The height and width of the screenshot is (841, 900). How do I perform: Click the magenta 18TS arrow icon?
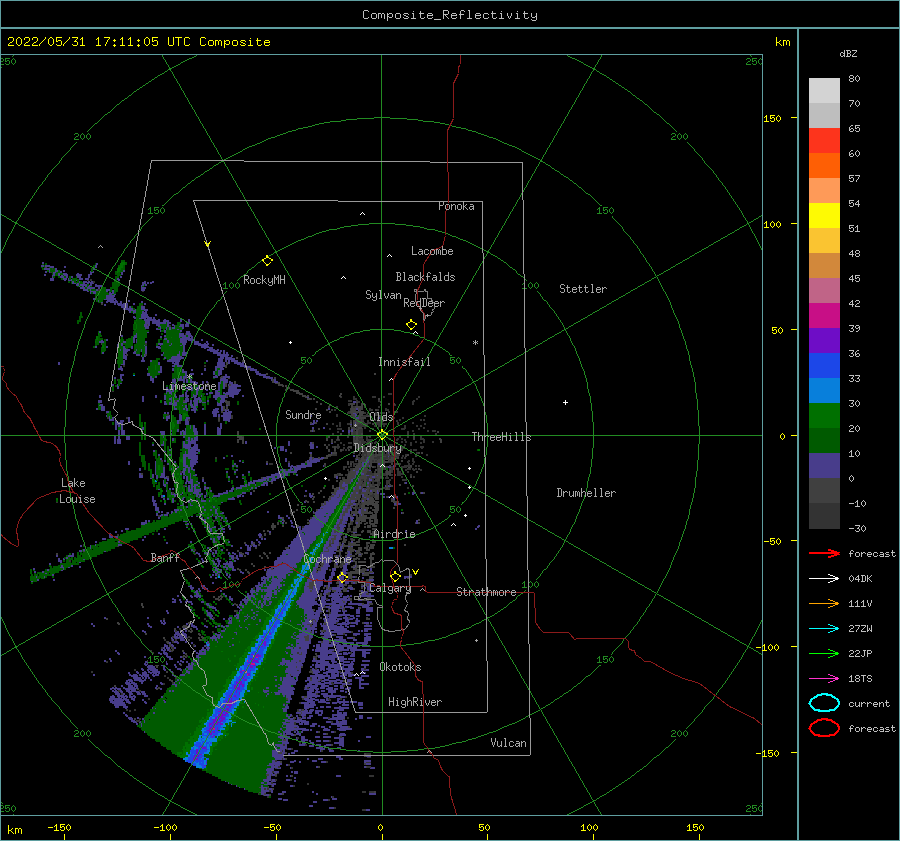[824, 679]
